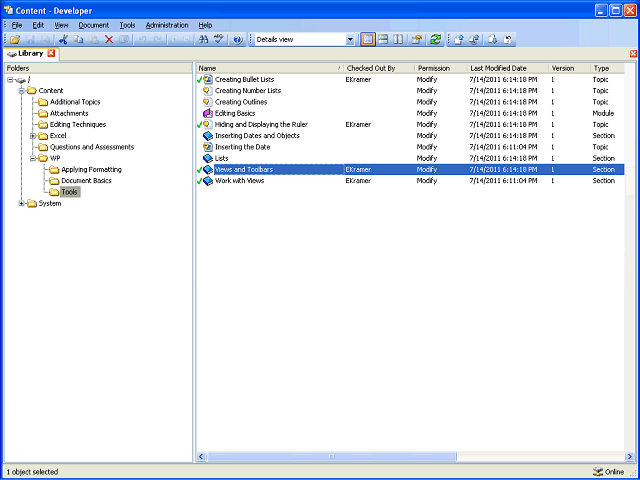Screen dimensions: 640x480
Task: Select Hiding and Displaying the Ruler
Action: pos(410,124)
